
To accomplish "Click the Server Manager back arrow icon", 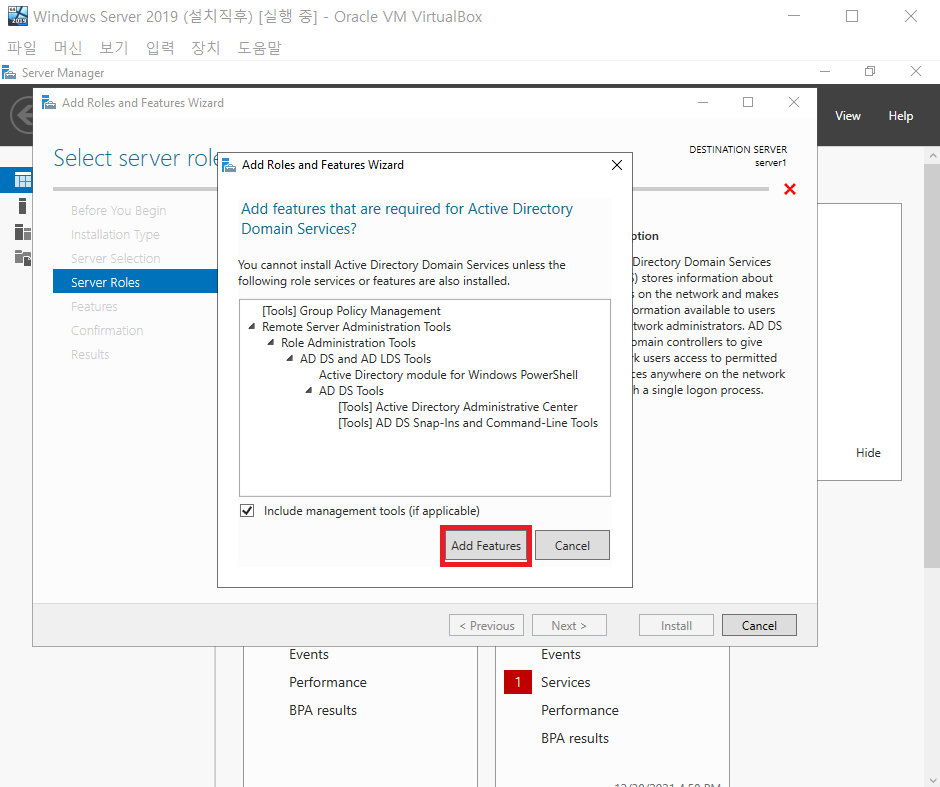I will point(23,115).
